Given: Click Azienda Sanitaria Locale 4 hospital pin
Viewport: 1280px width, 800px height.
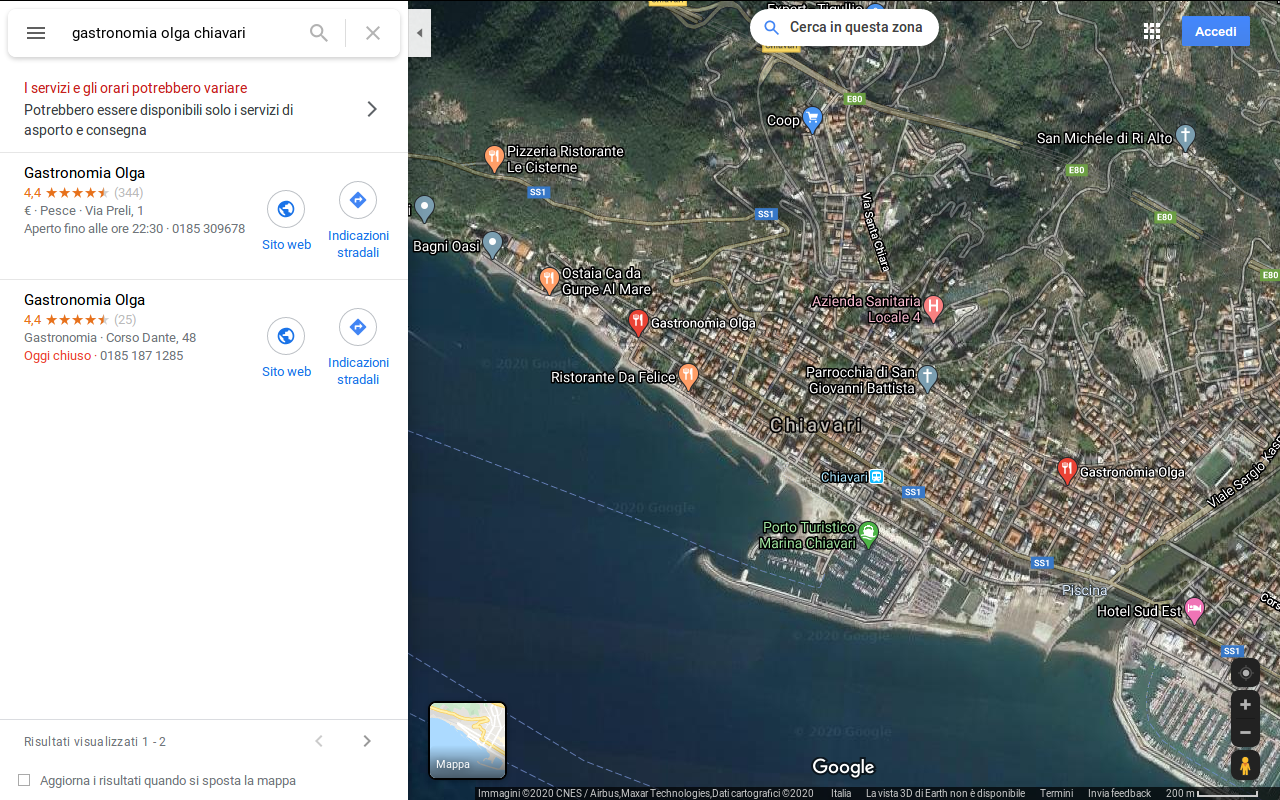Looking at the screenshot, I should 933,308.
